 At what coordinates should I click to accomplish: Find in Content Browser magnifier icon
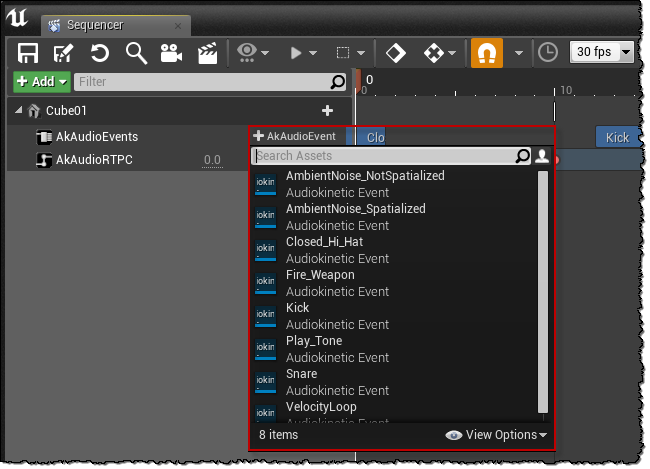[x=136, y=53]
